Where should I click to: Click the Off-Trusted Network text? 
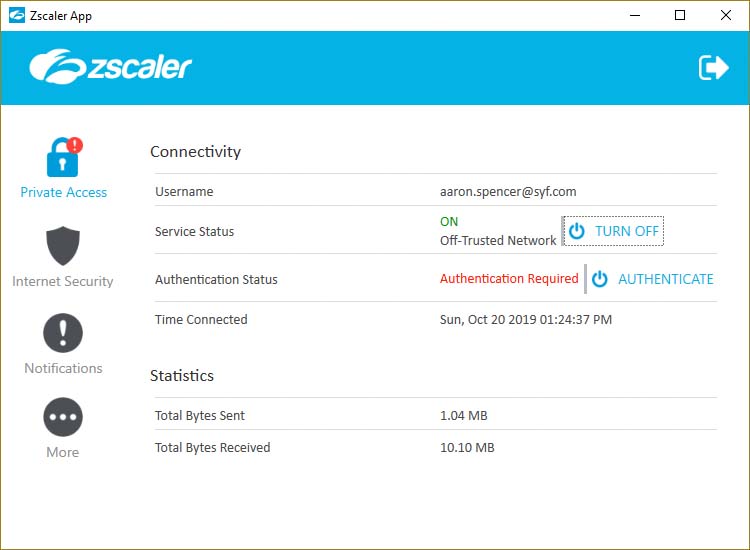tap(498, 241)
